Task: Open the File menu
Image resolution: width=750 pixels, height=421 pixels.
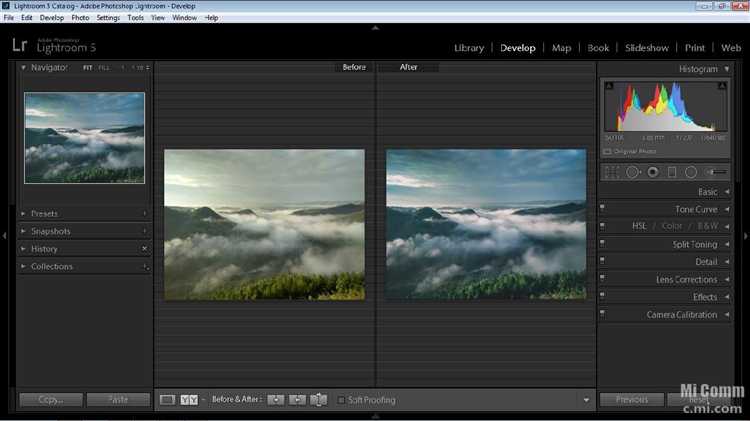Action: pos(9,18)
